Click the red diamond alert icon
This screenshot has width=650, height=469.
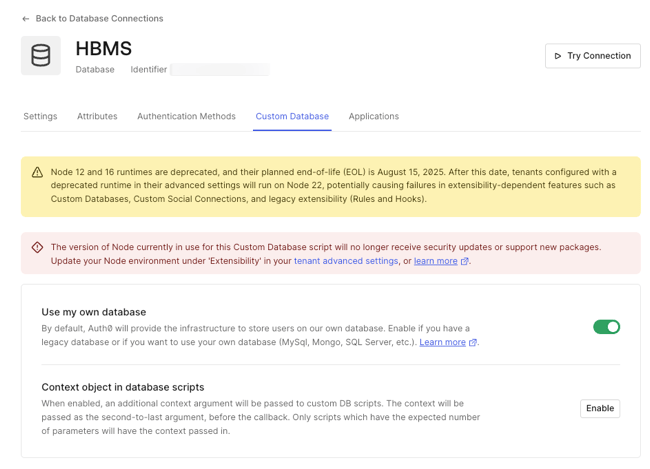pos(37,248)
